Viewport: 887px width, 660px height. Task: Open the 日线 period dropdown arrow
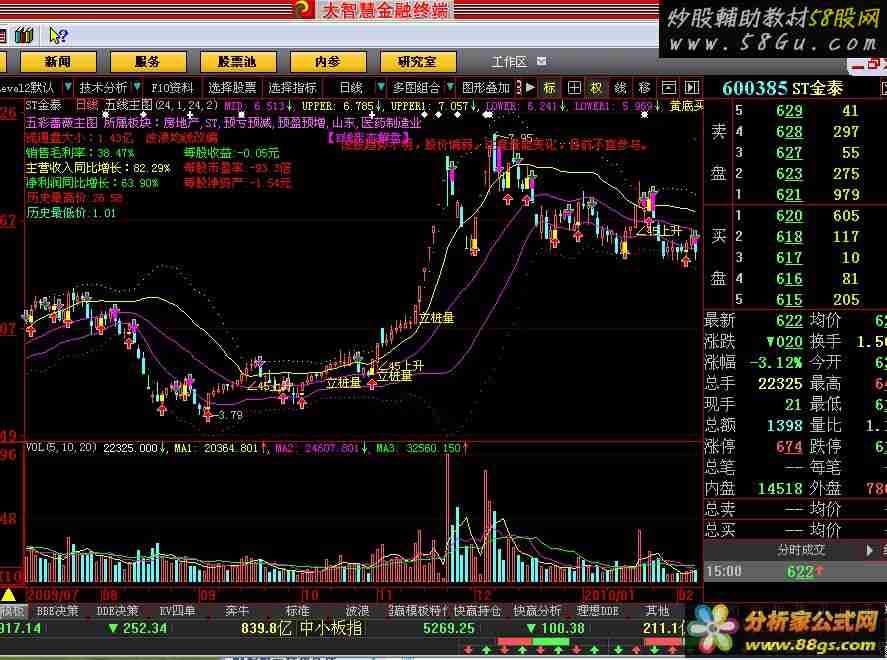[381, 87]
